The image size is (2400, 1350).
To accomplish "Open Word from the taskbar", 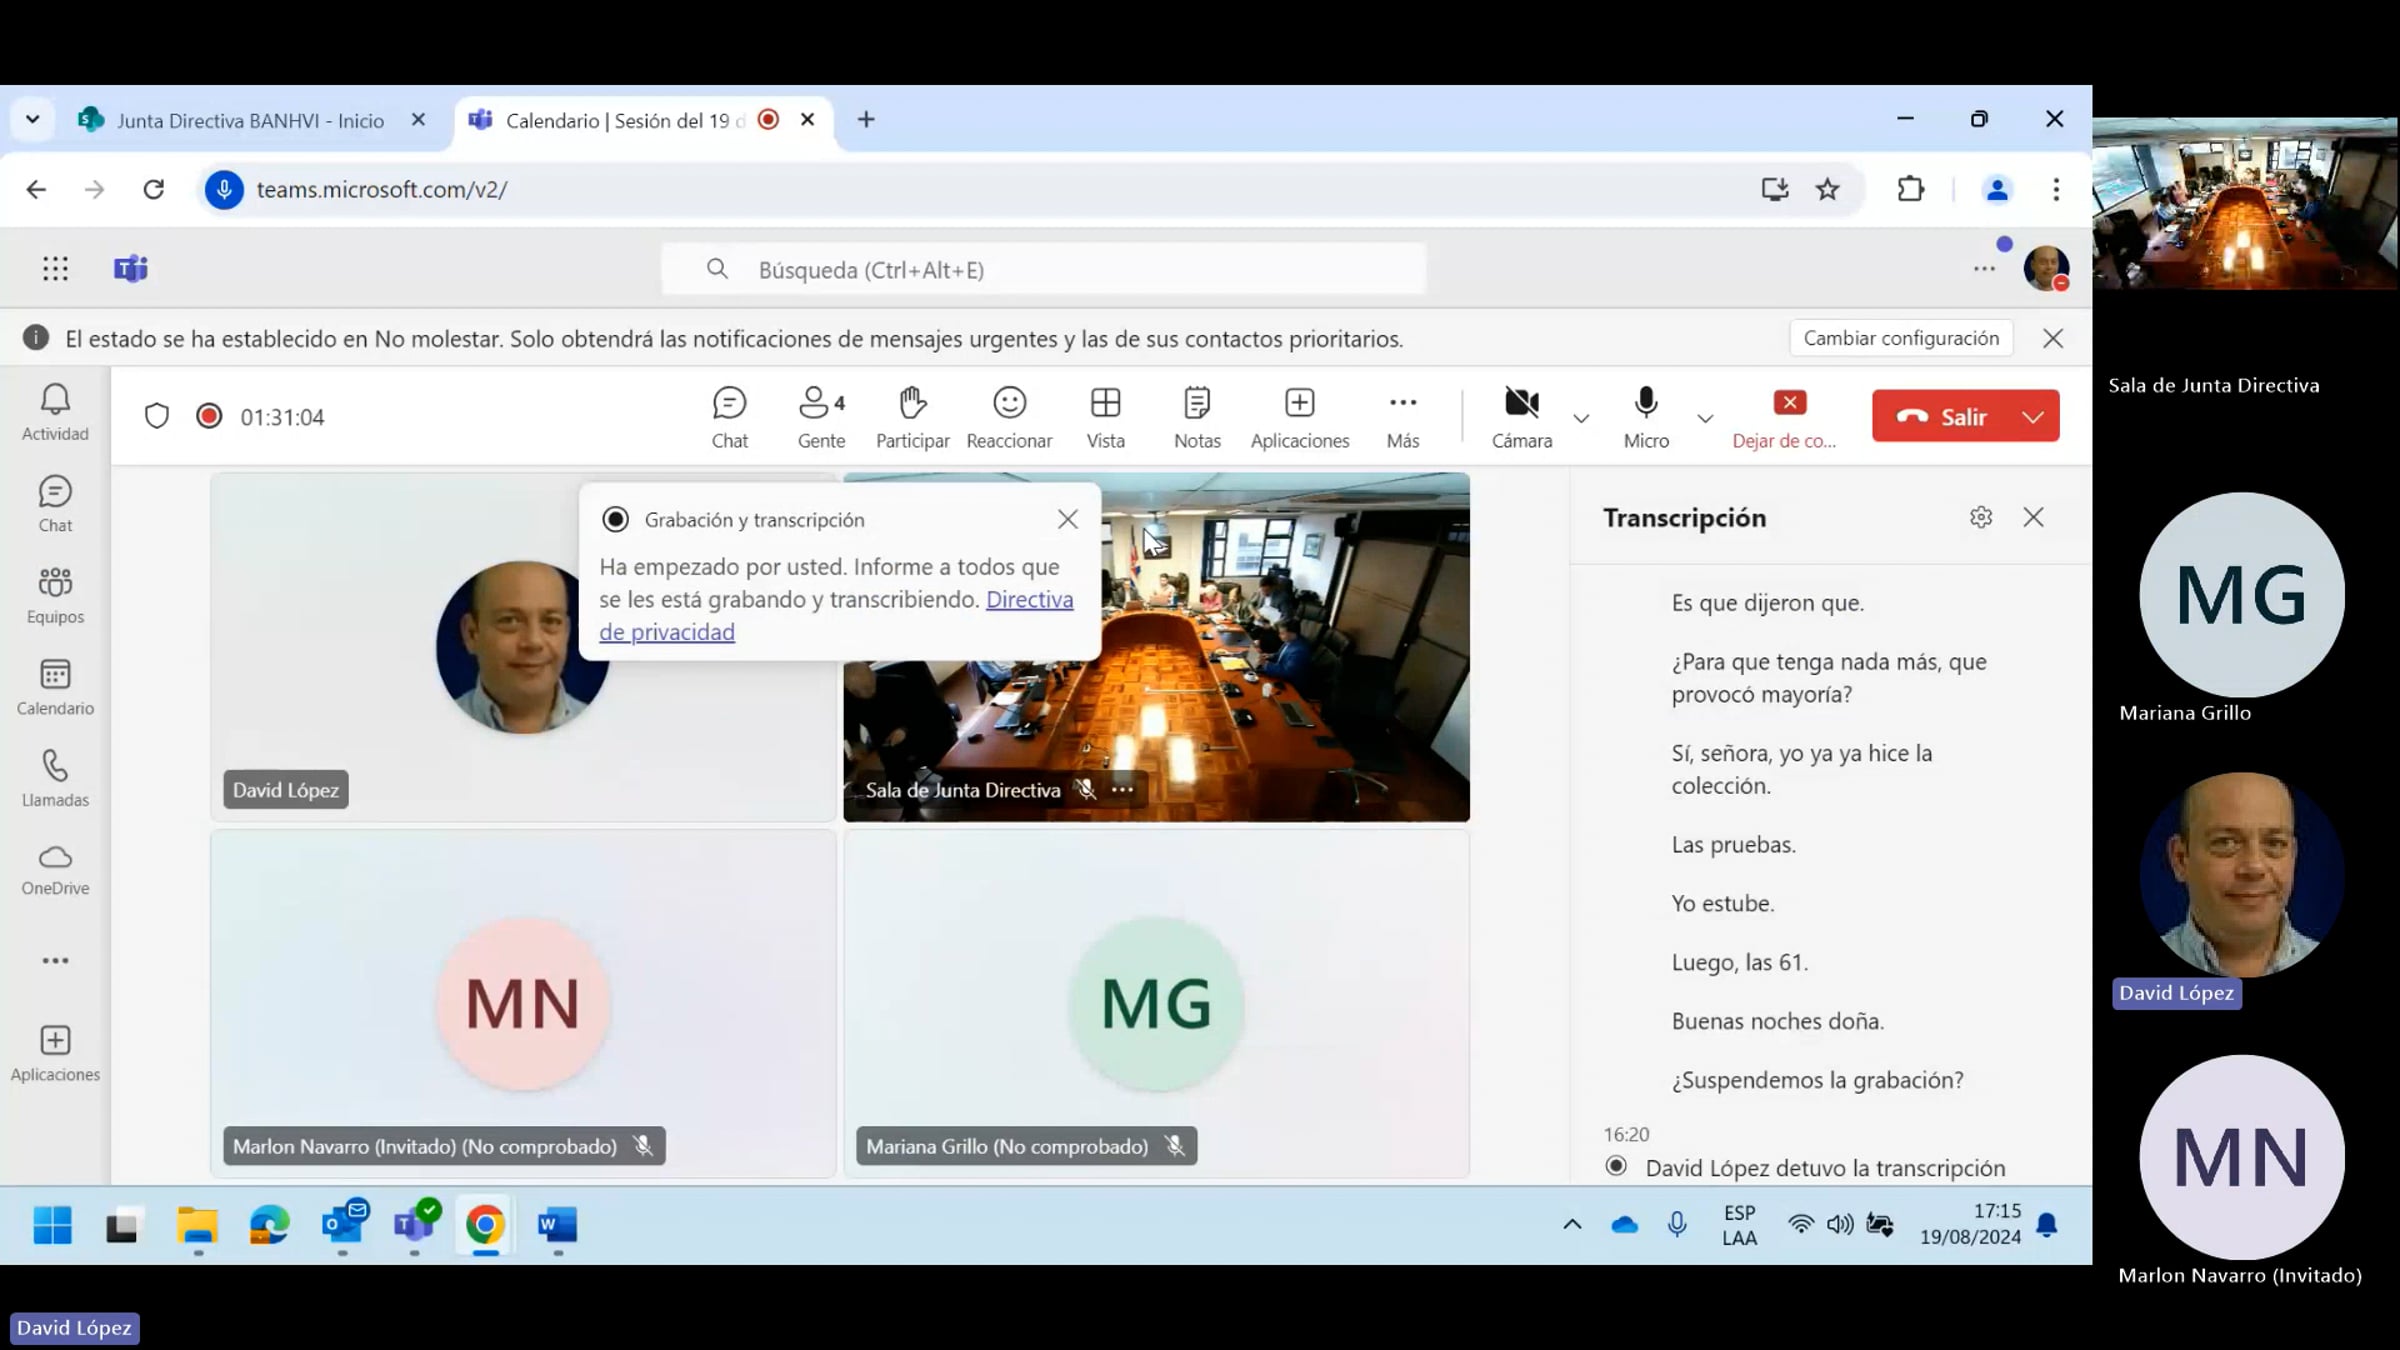I will [557, 1224].
